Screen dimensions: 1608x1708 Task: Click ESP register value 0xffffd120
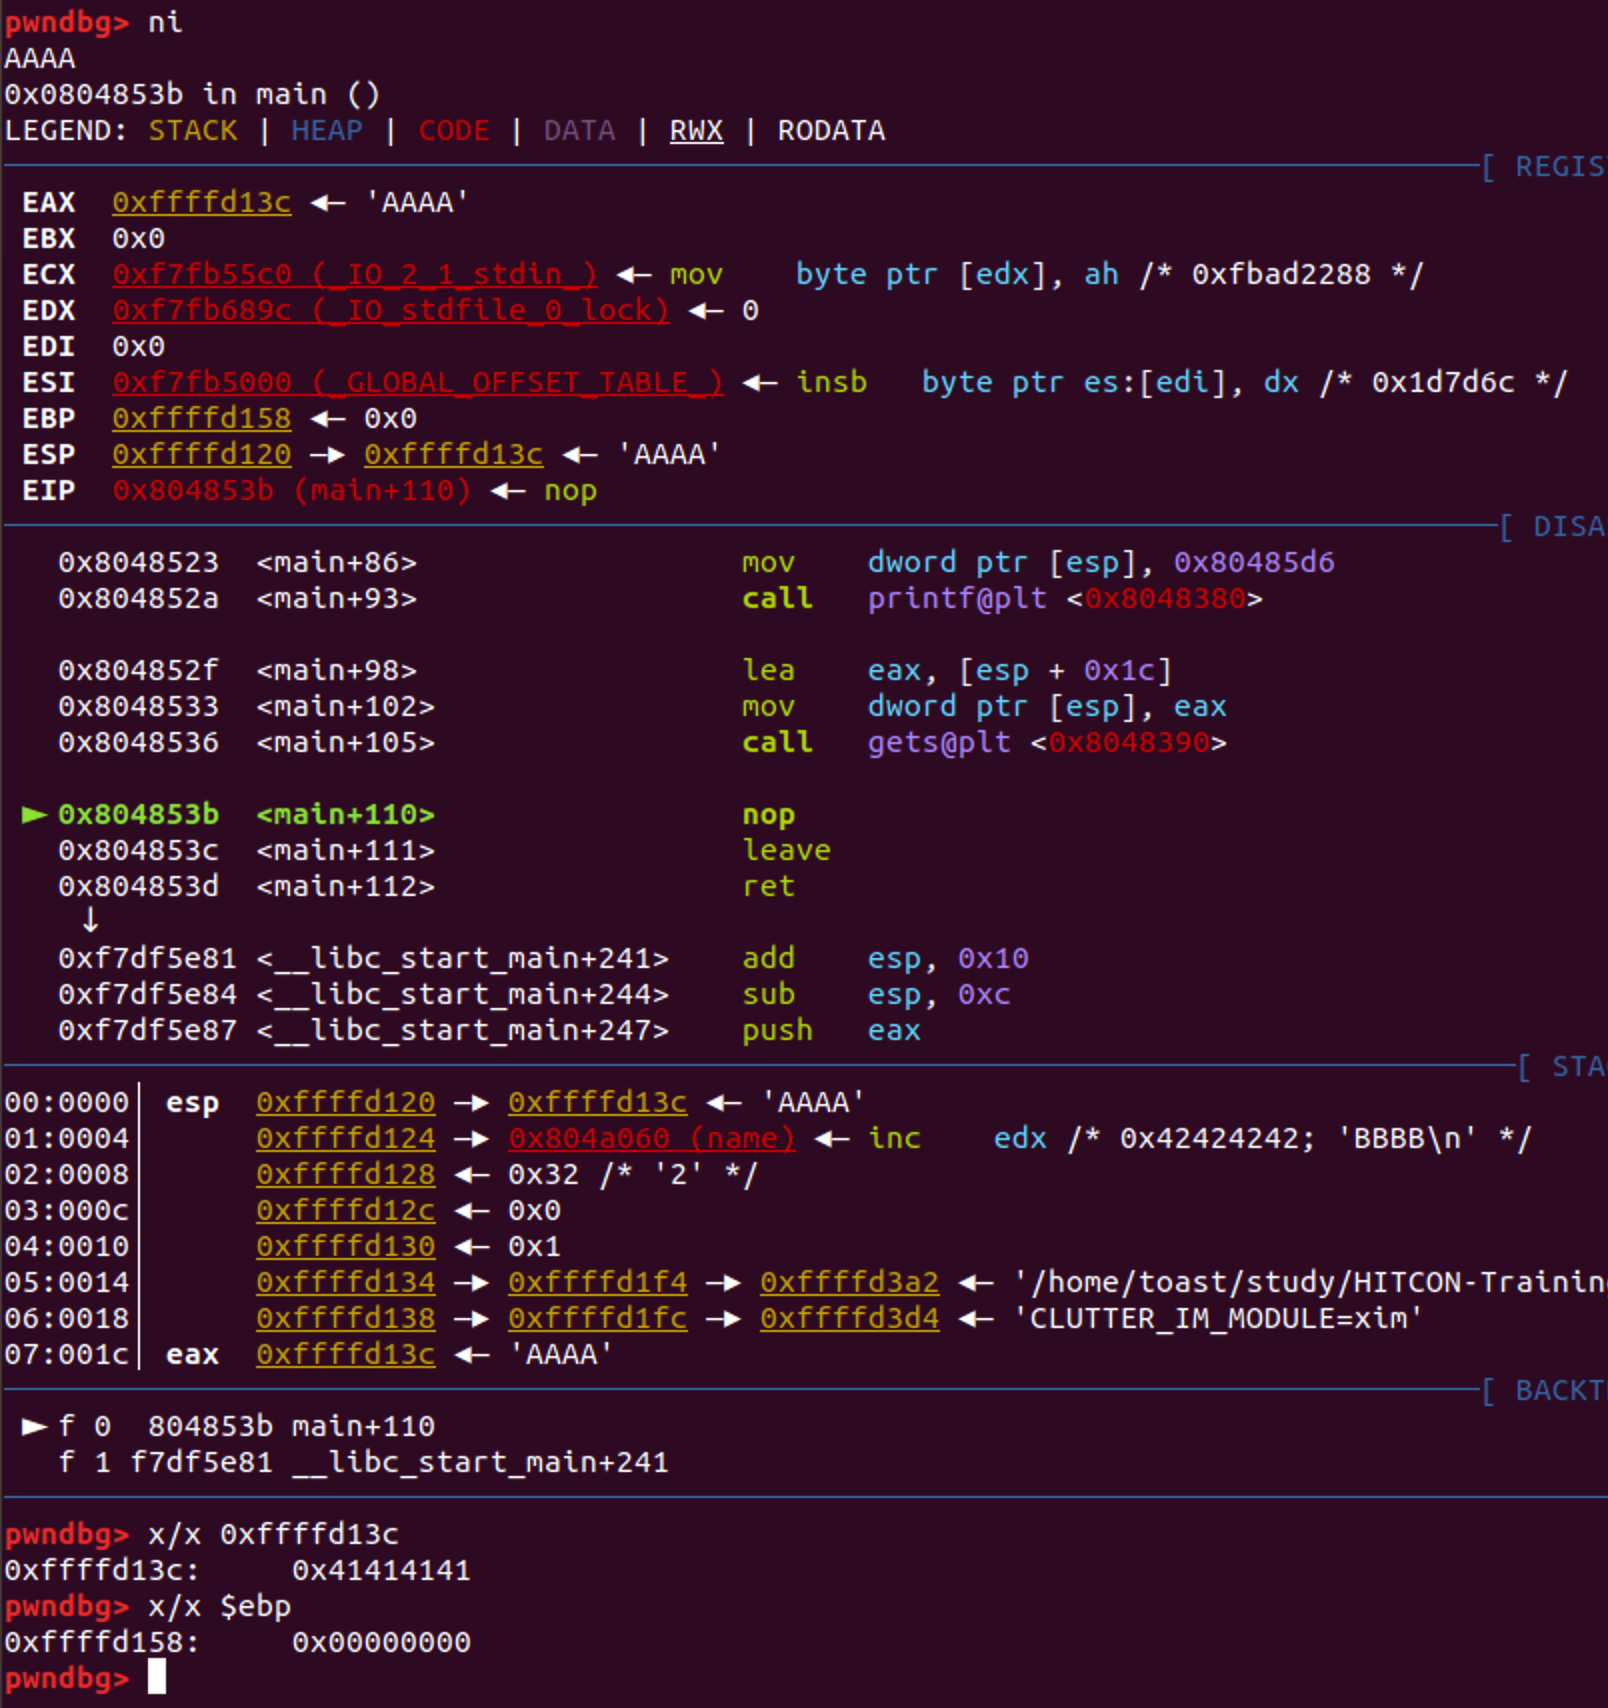(x=201, y=454)
